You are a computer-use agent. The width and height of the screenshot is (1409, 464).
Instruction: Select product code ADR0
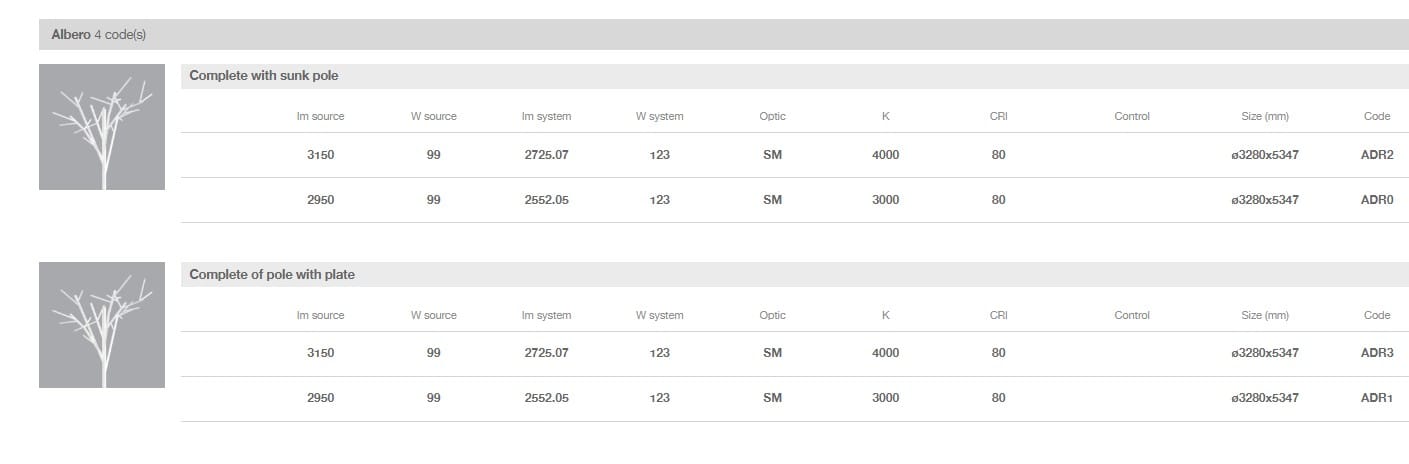point(1376,200)
